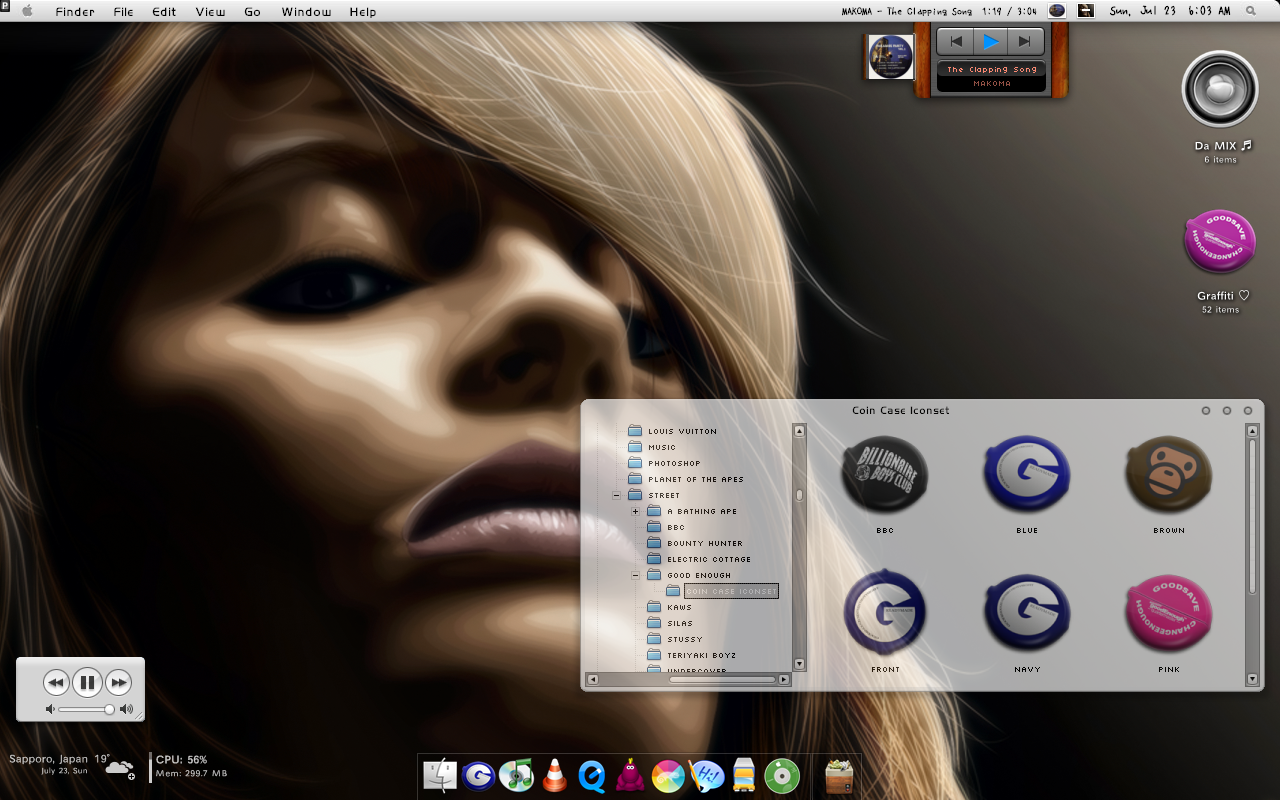Select the TERIYAKI BOYZ folder
The height and width of the screenshot is (800, 1280).
691,655
